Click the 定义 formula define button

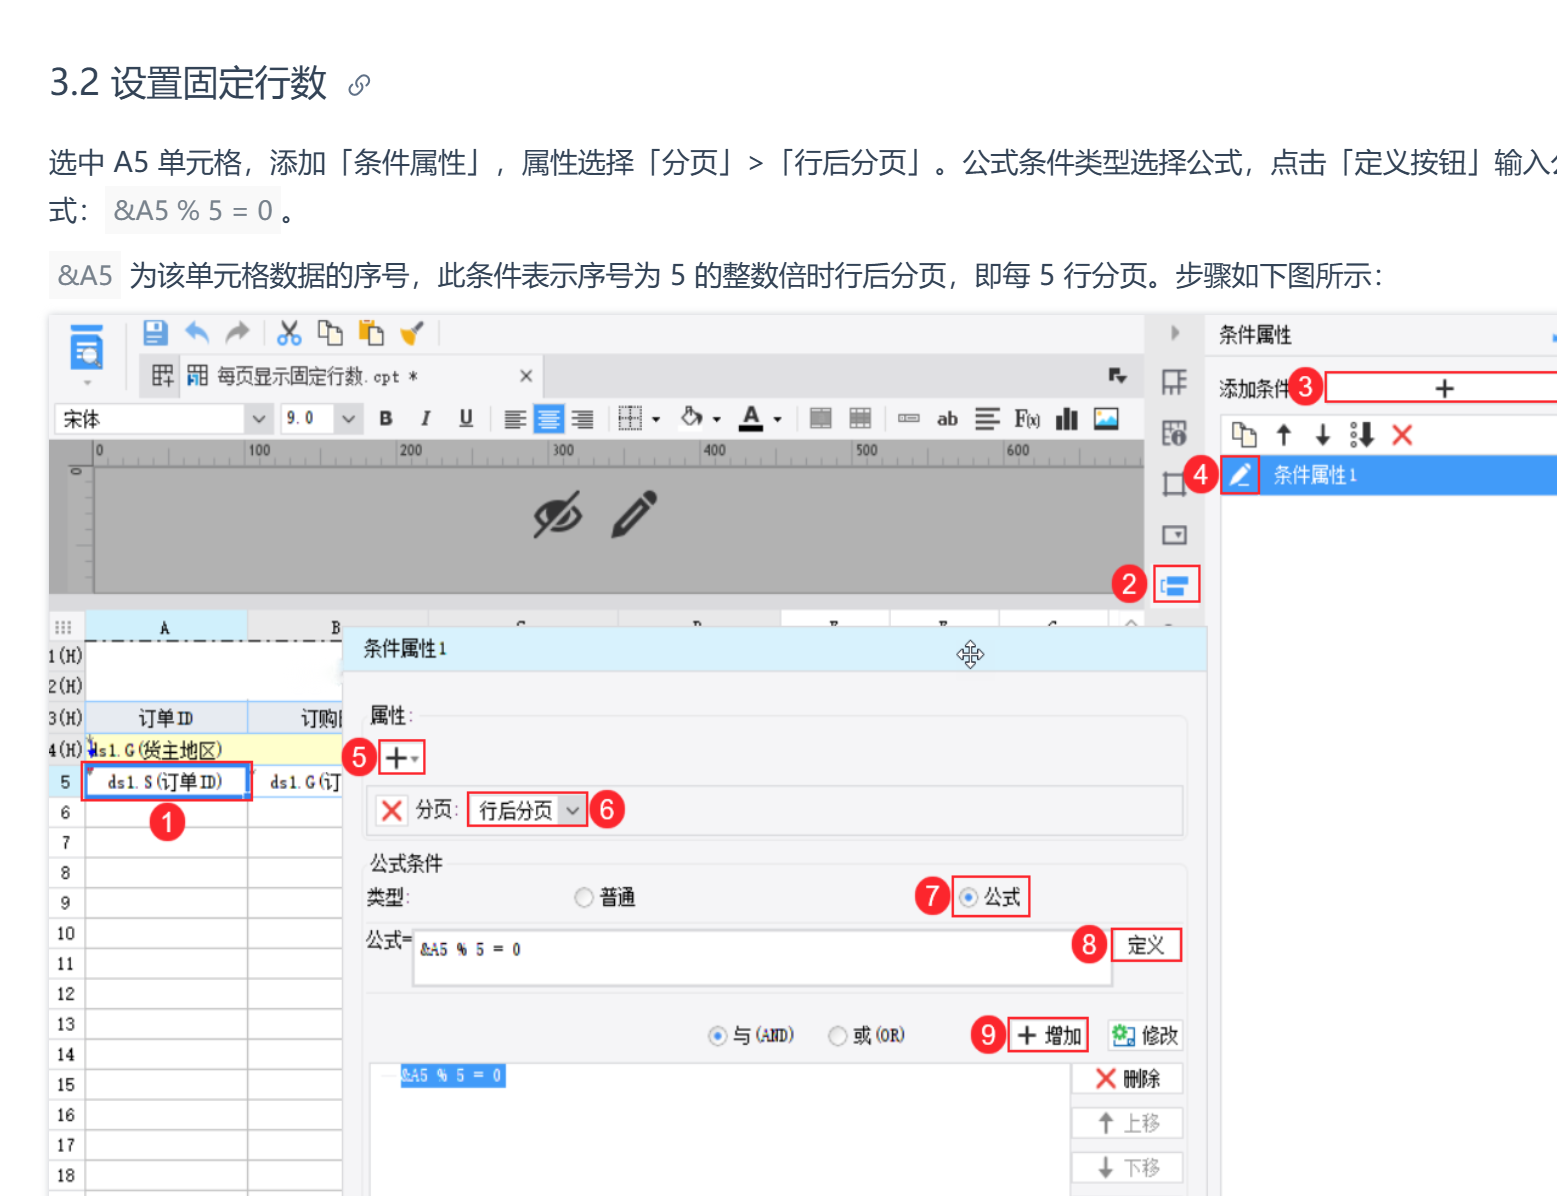coord(1146,946)
